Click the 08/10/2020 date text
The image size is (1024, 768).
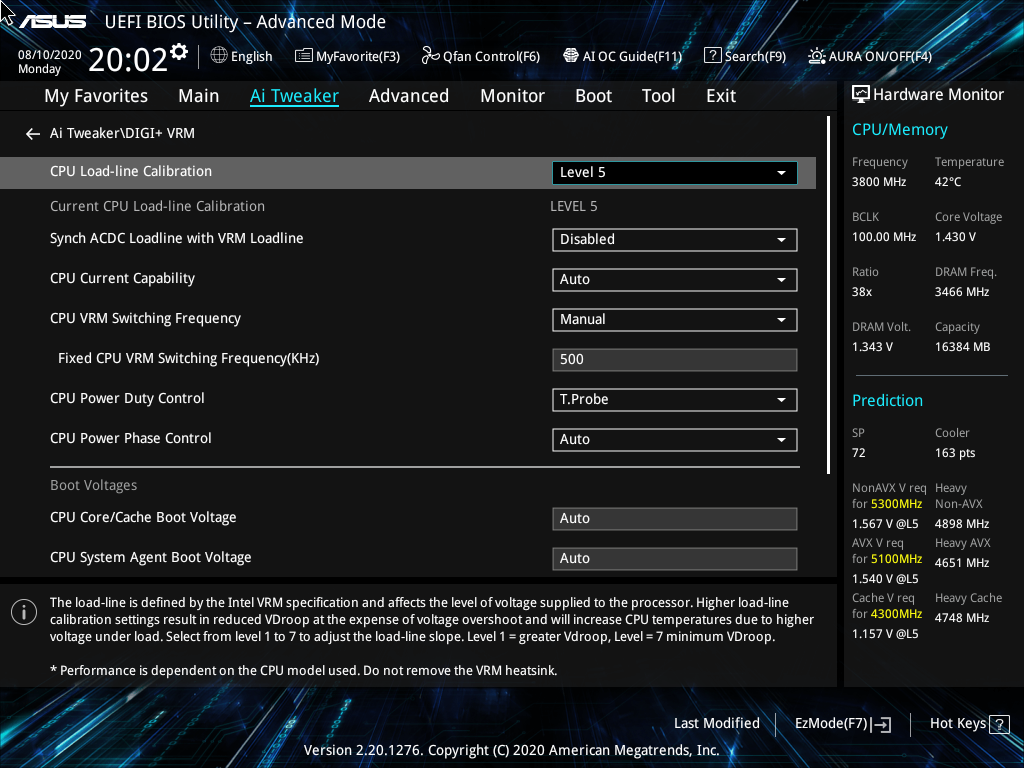point(50,55)
